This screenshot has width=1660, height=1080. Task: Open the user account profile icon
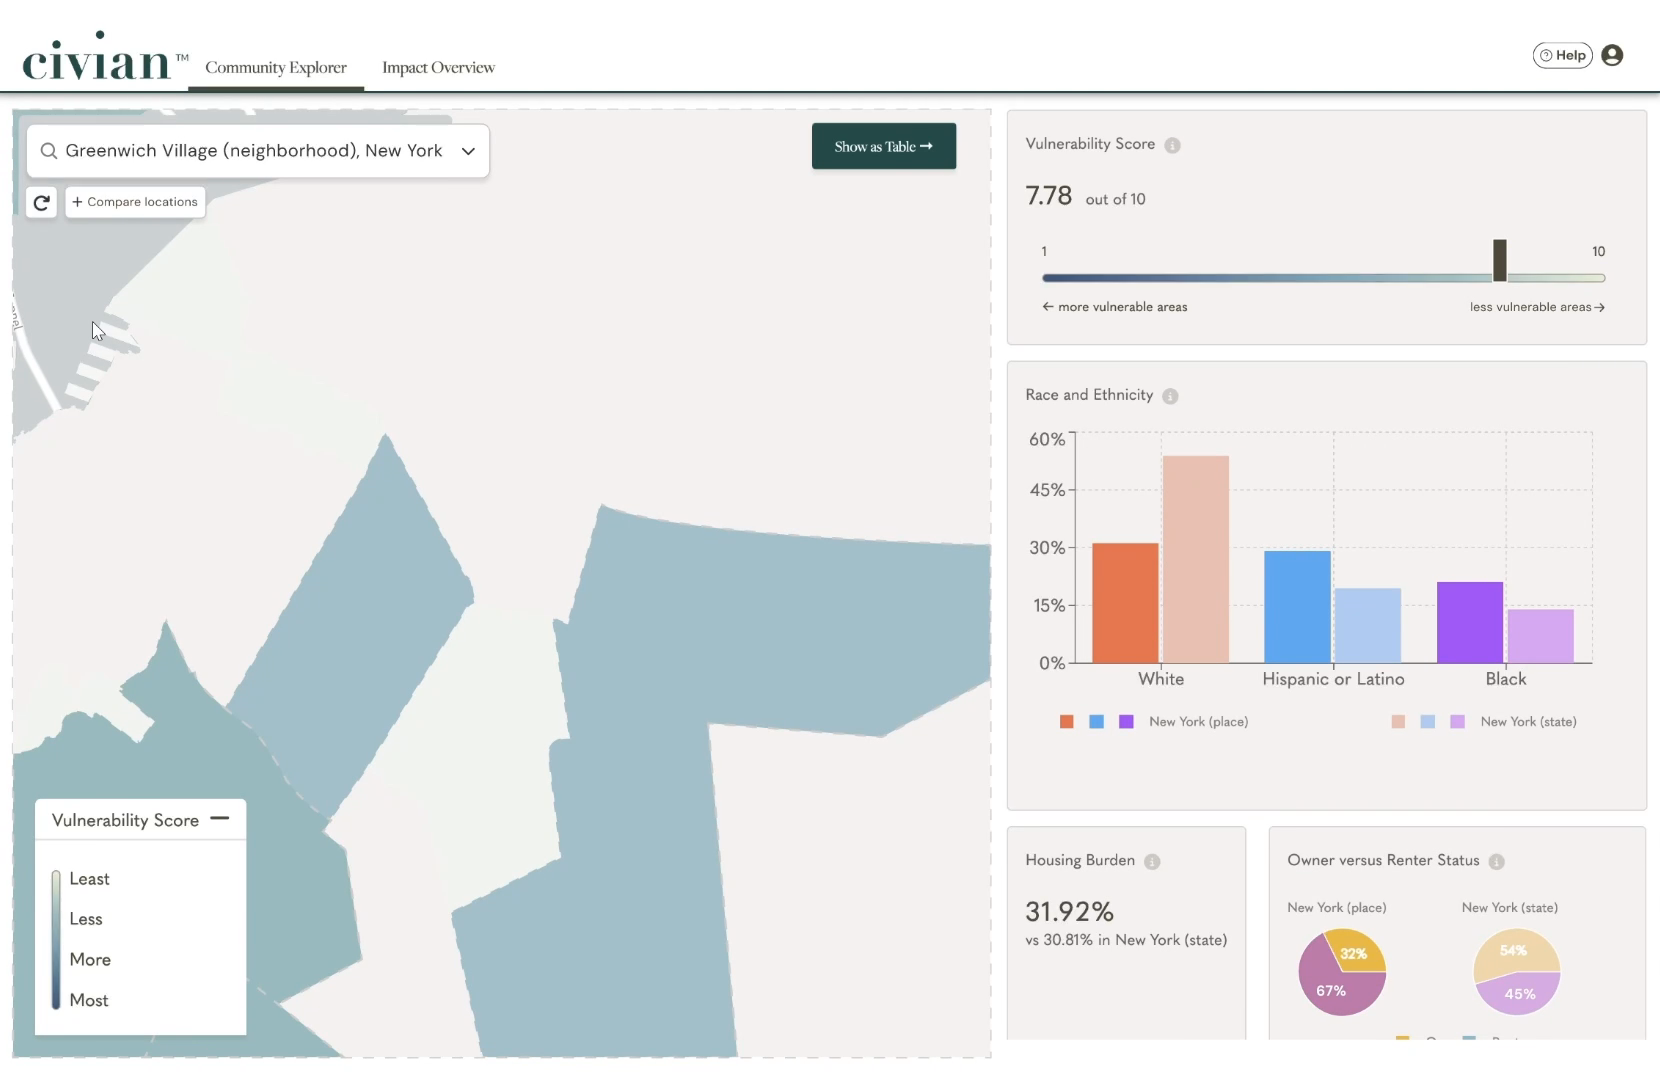1612,55
